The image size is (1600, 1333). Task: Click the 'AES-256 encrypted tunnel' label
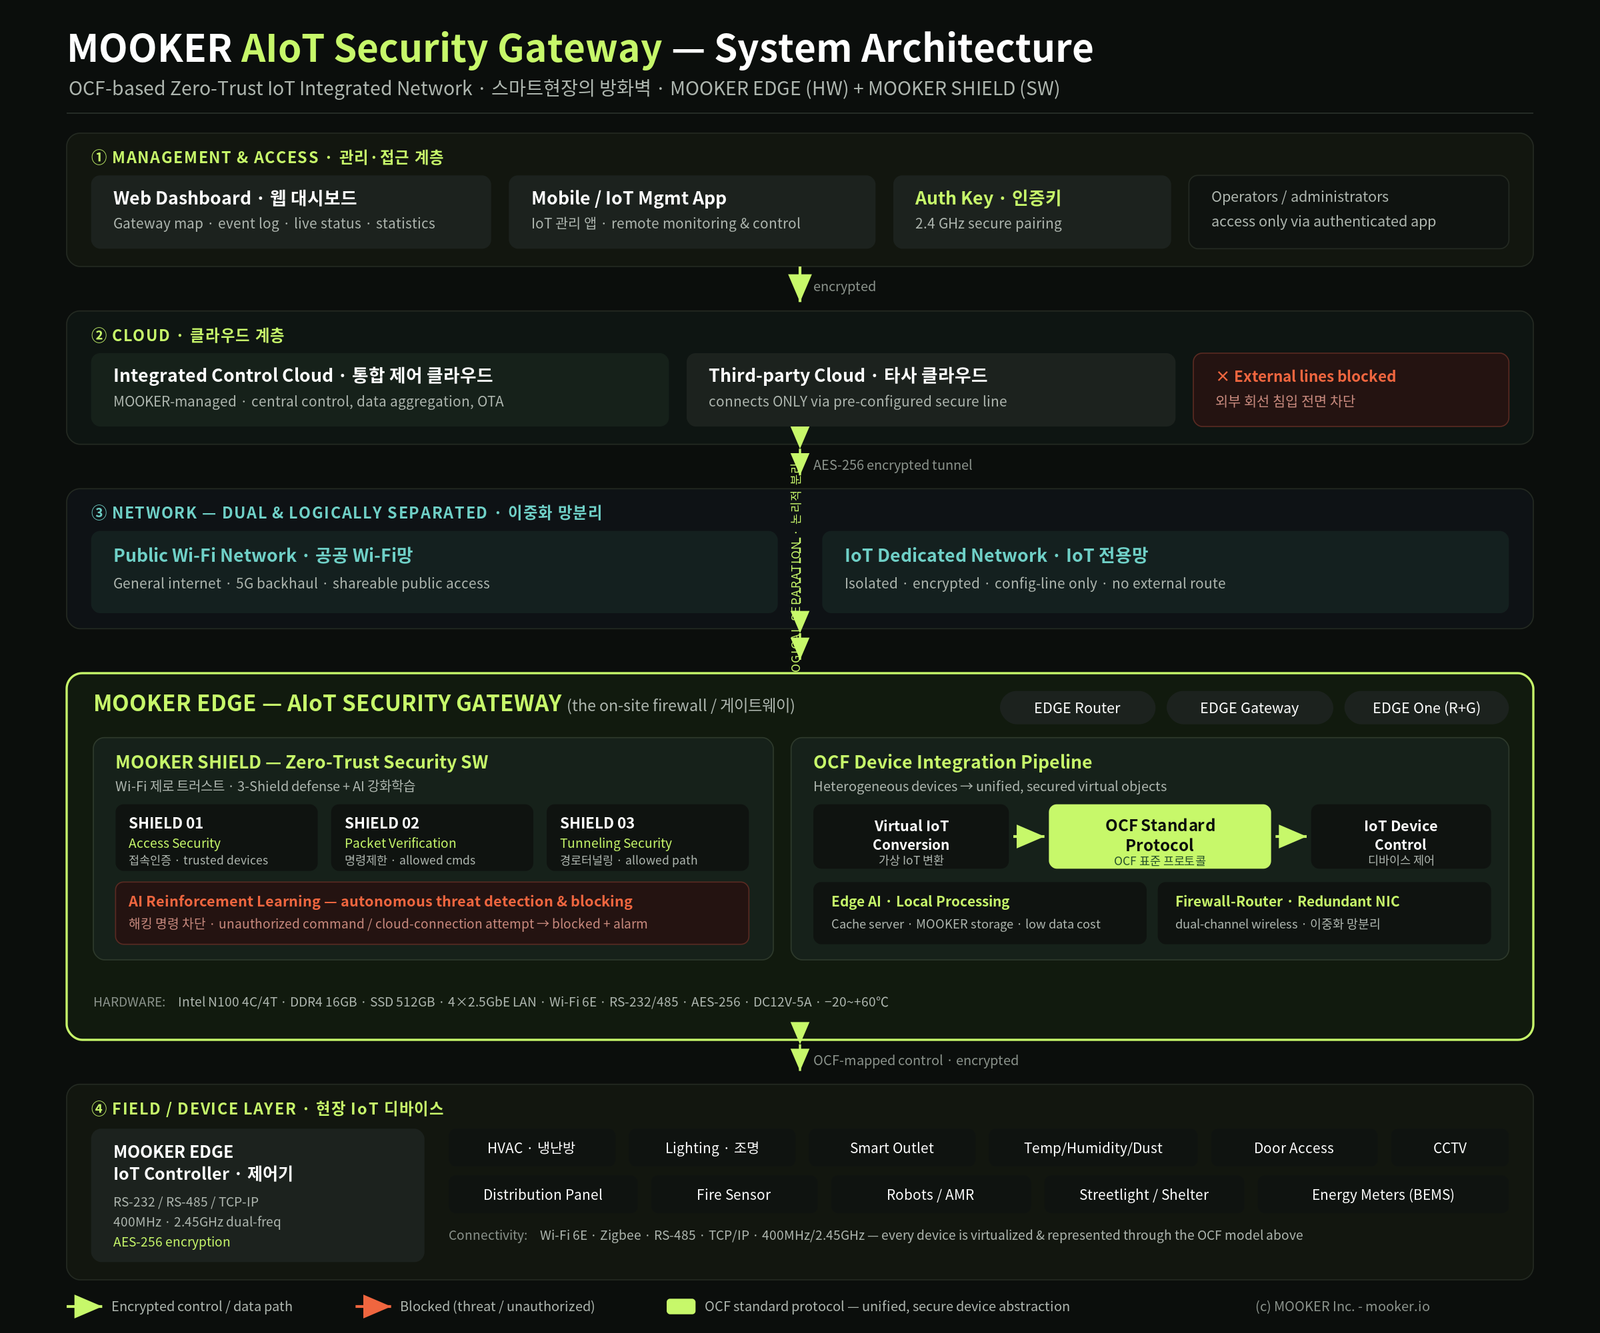(x=892, y=465)
